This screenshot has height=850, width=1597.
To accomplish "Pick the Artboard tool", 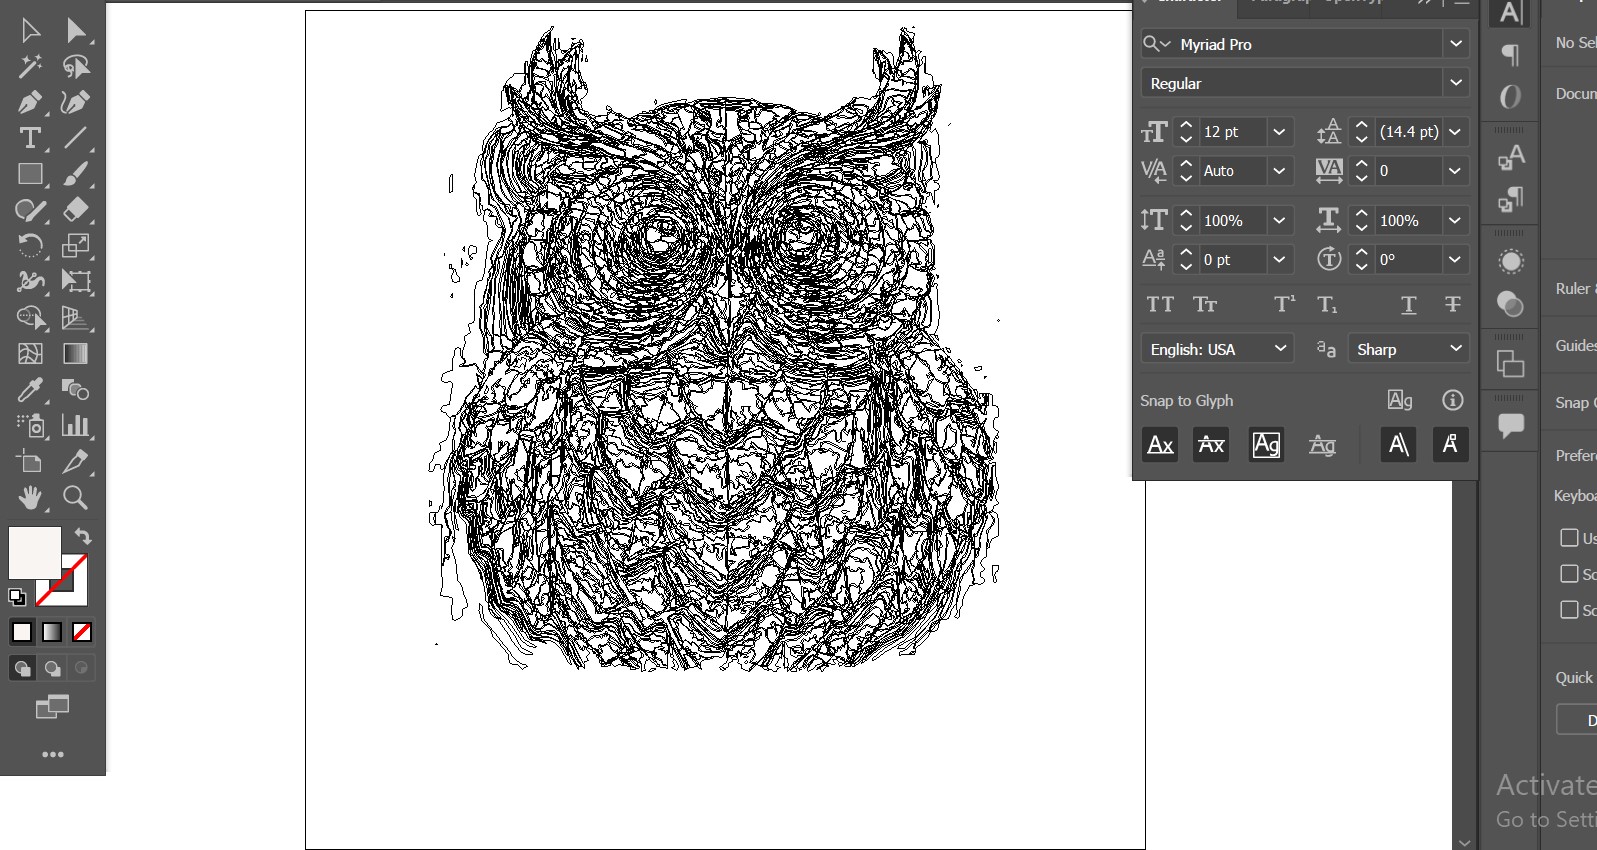I will (x=30, y=462).
